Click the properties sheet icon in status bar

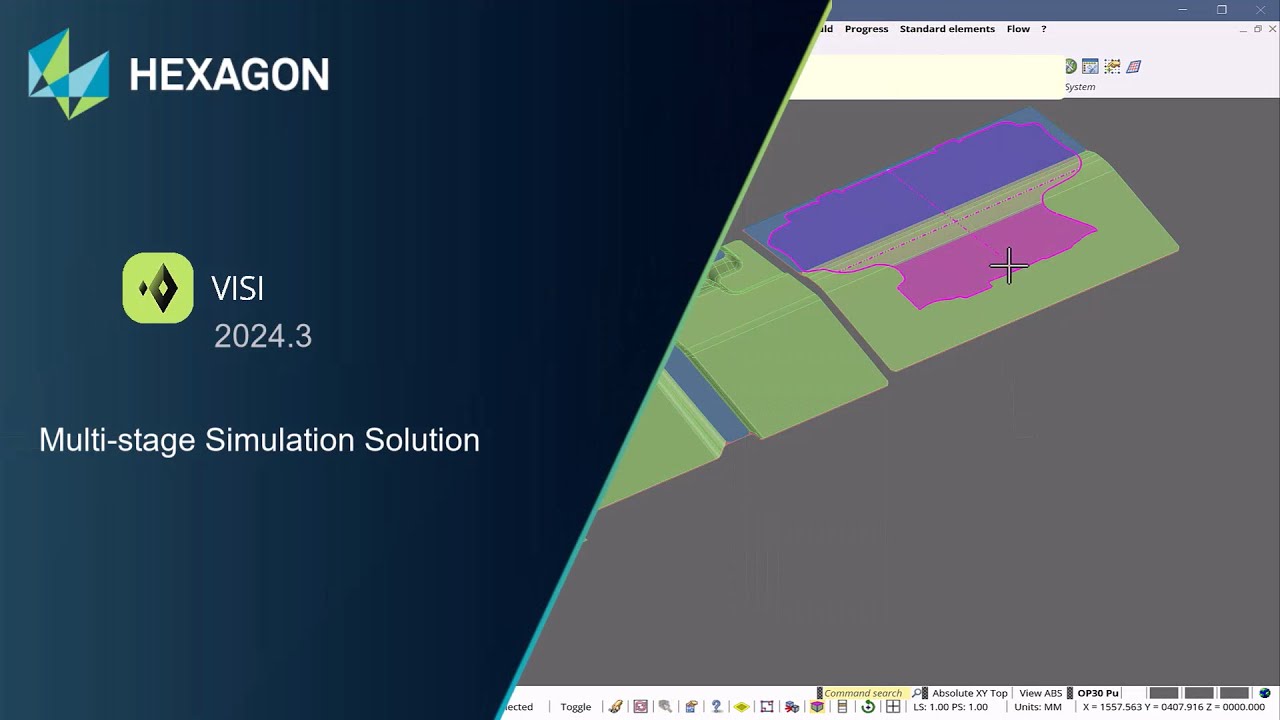pyautogui.click(x=691, y=706)
